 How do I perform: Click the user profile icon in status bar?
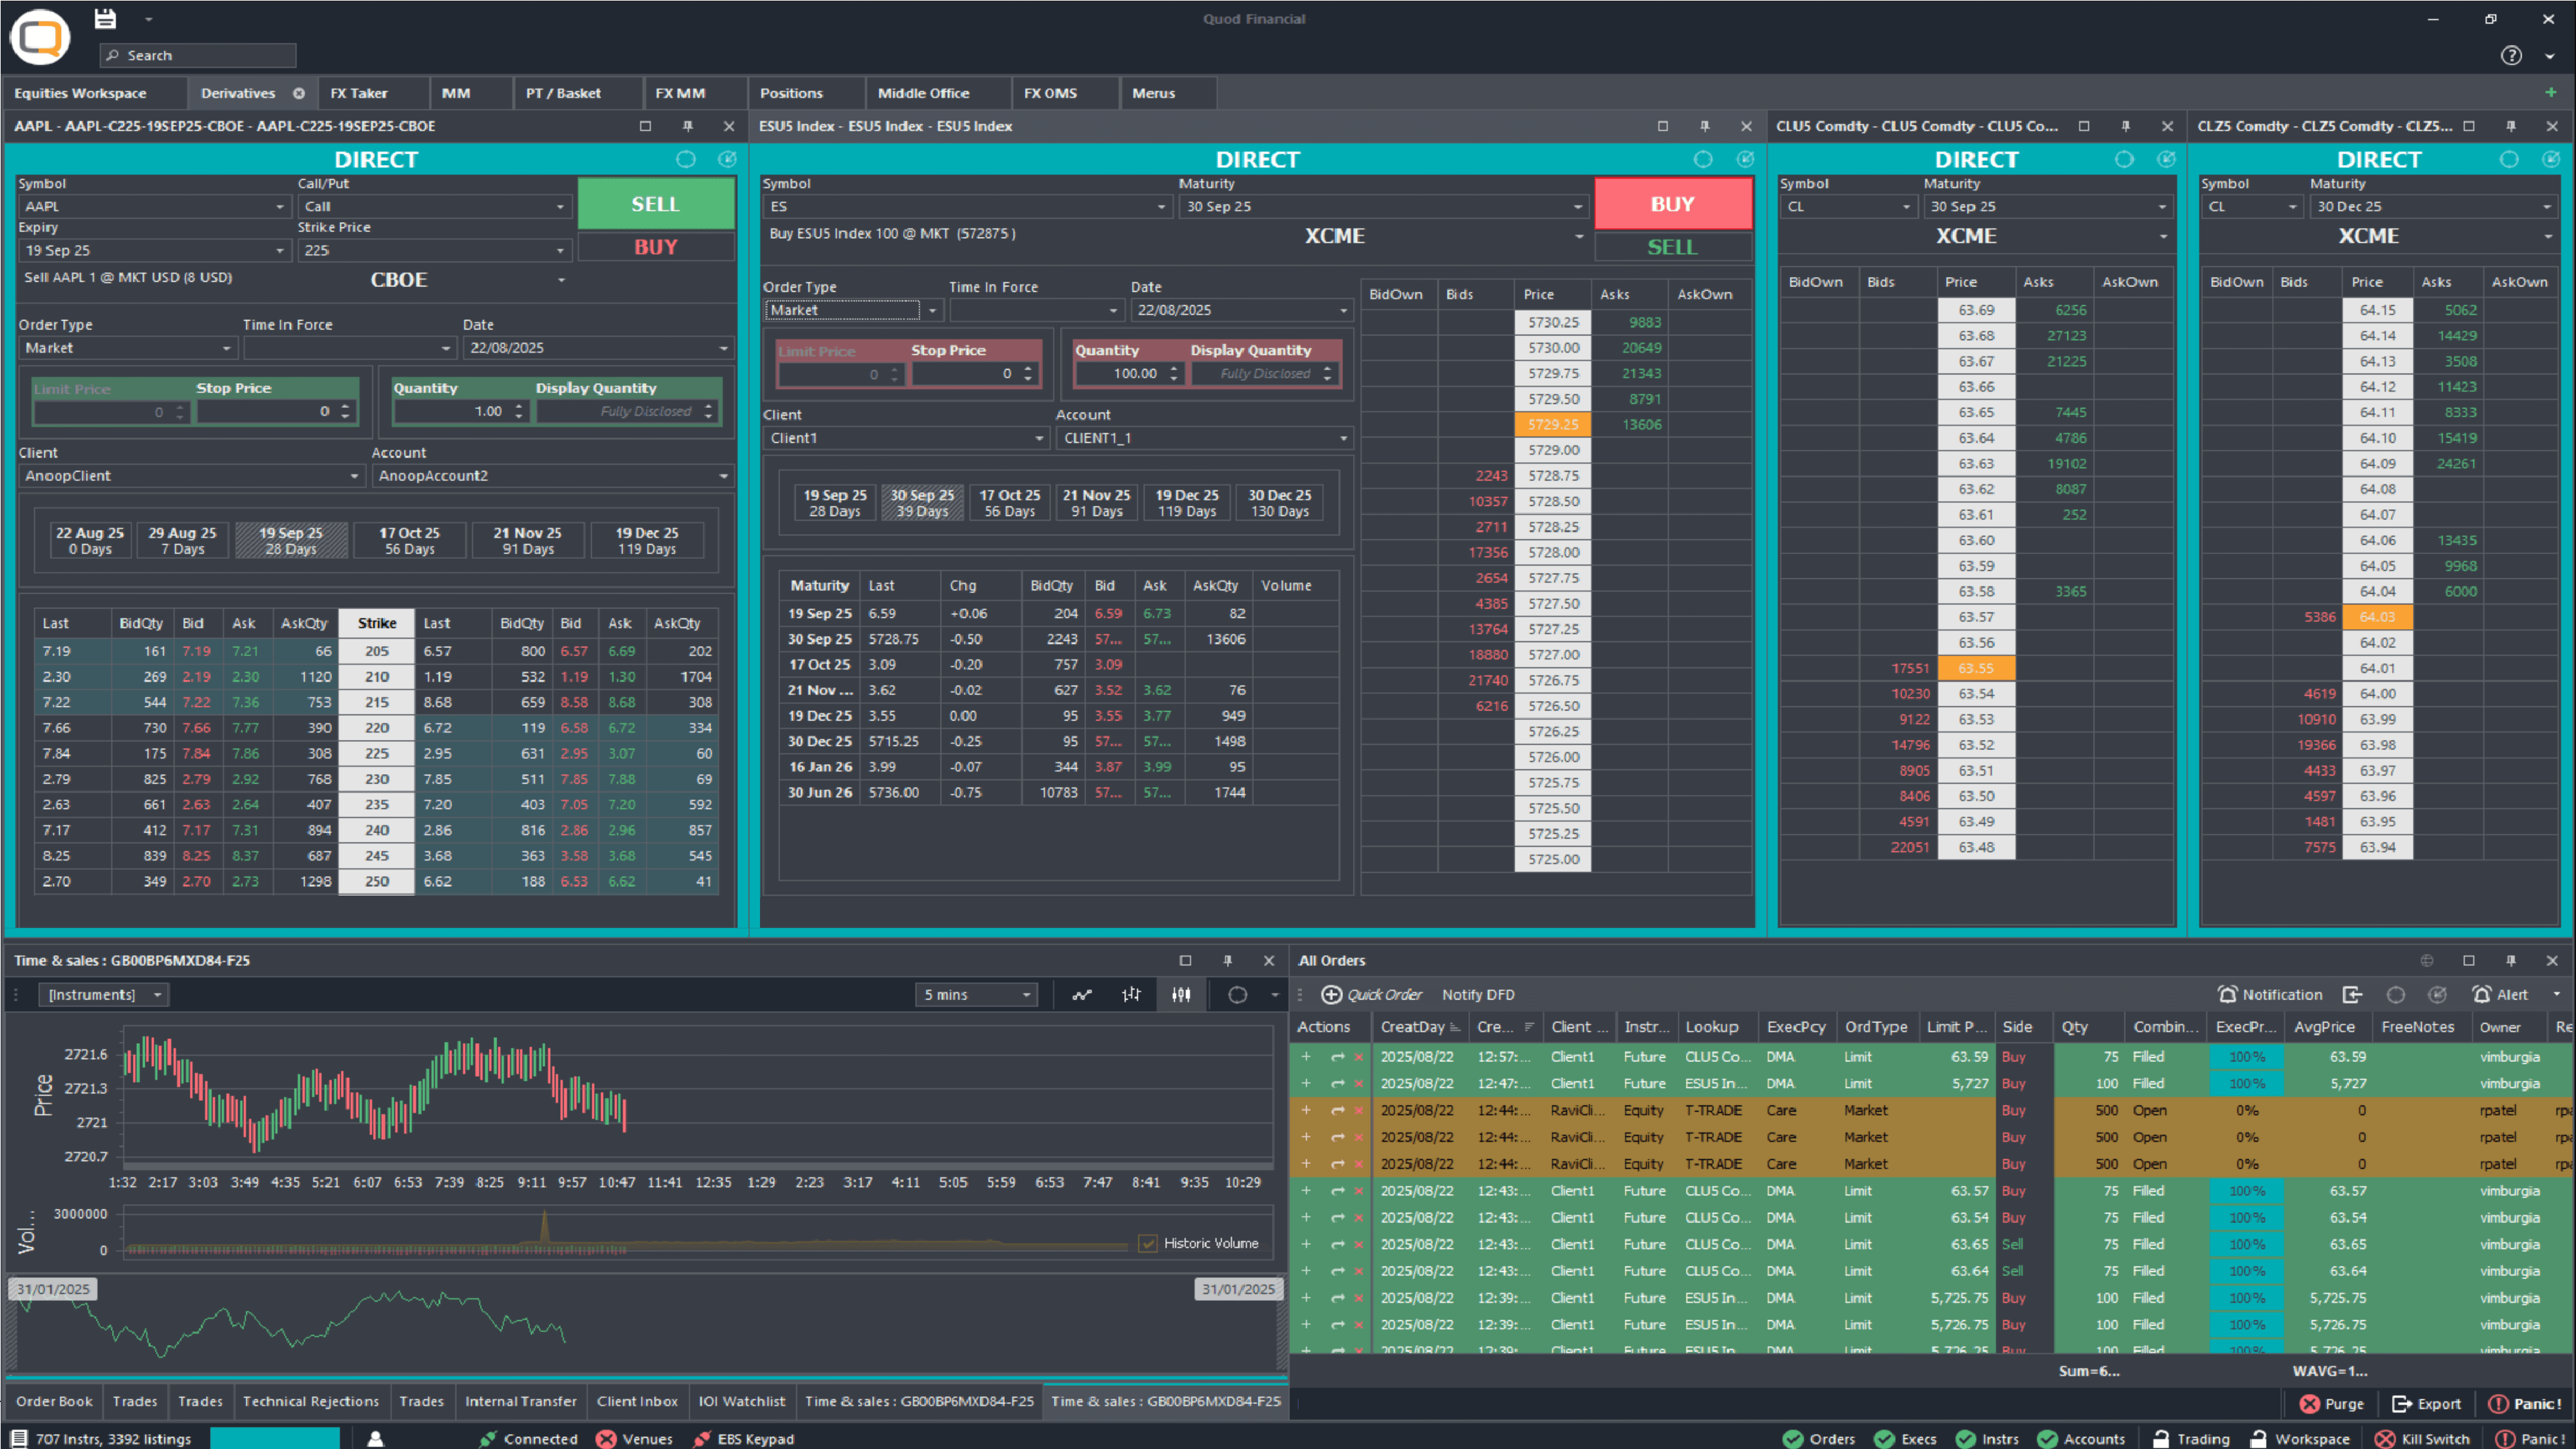pos(375,1438)
